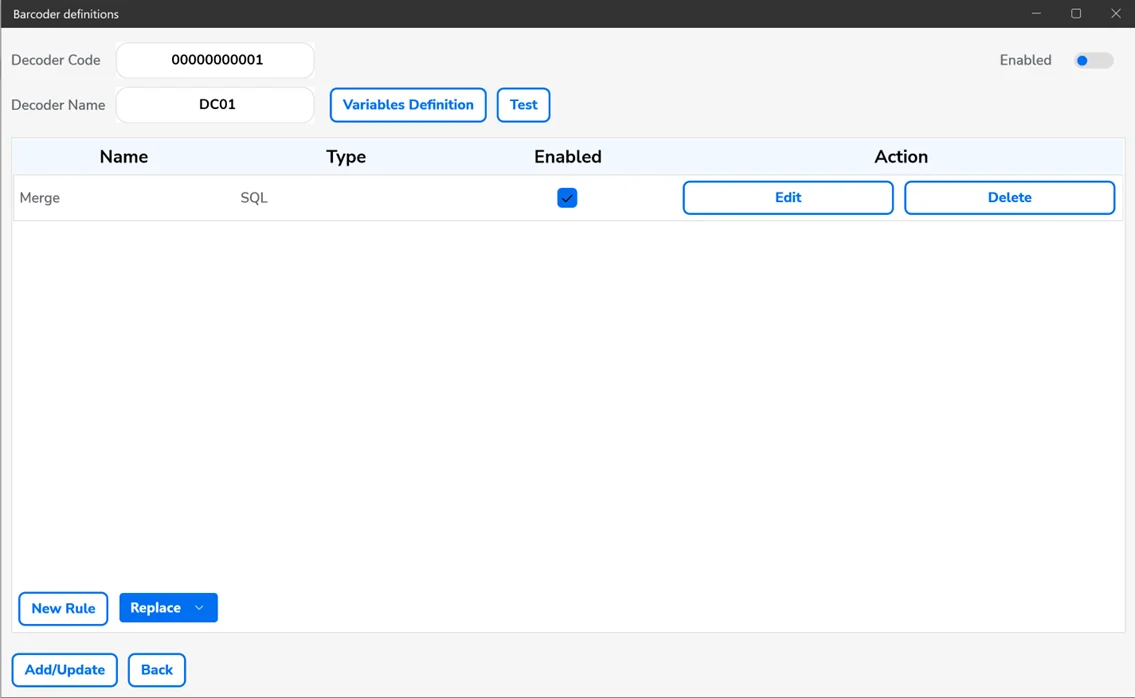The height and width of the screenshot is (698, 1135).
Task: Click Add/Update to save decoder
Action: coord(65,670)
